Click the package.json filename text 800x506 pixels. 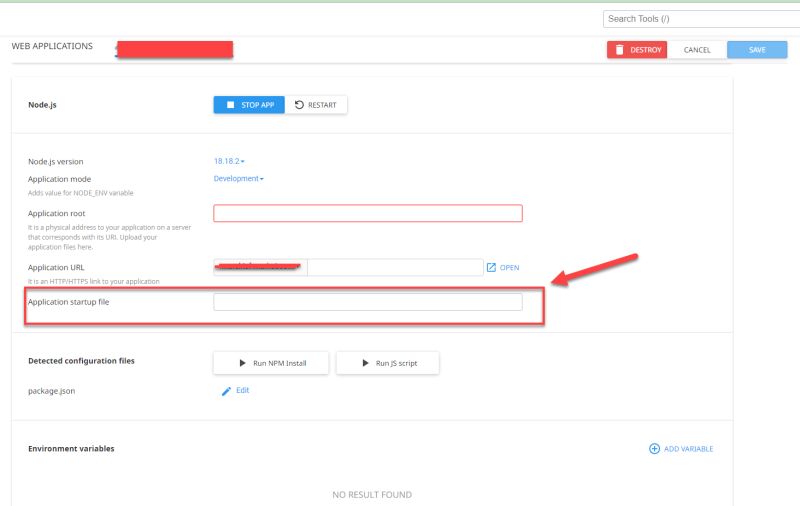(x=52, y=391)
